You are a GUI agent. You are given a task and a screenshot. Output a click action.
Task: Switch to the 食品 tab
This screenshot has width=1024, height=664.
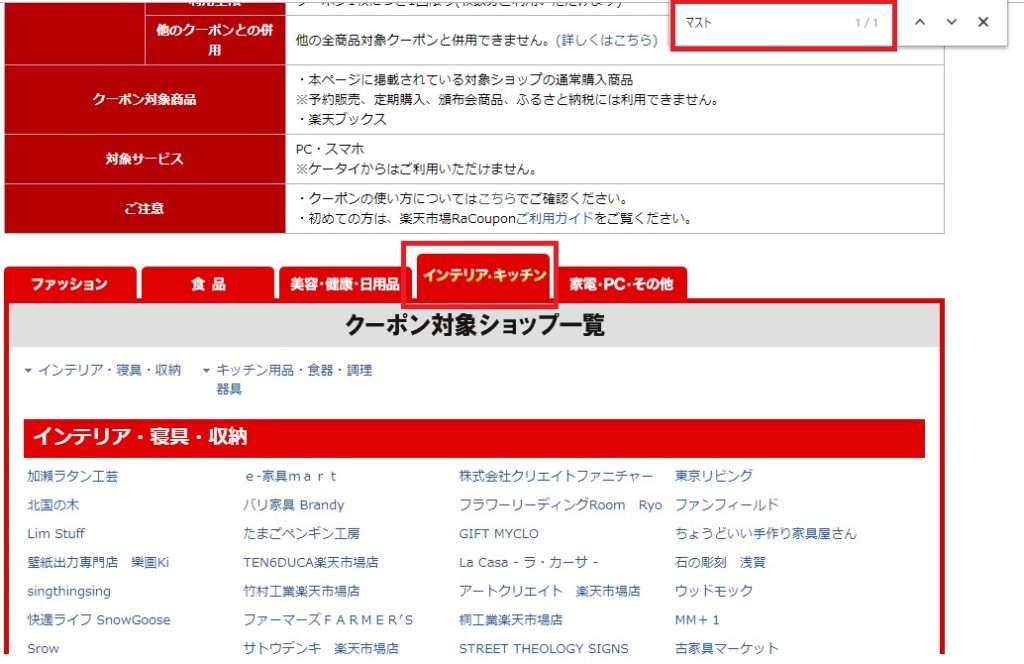[x=208, y=283]
